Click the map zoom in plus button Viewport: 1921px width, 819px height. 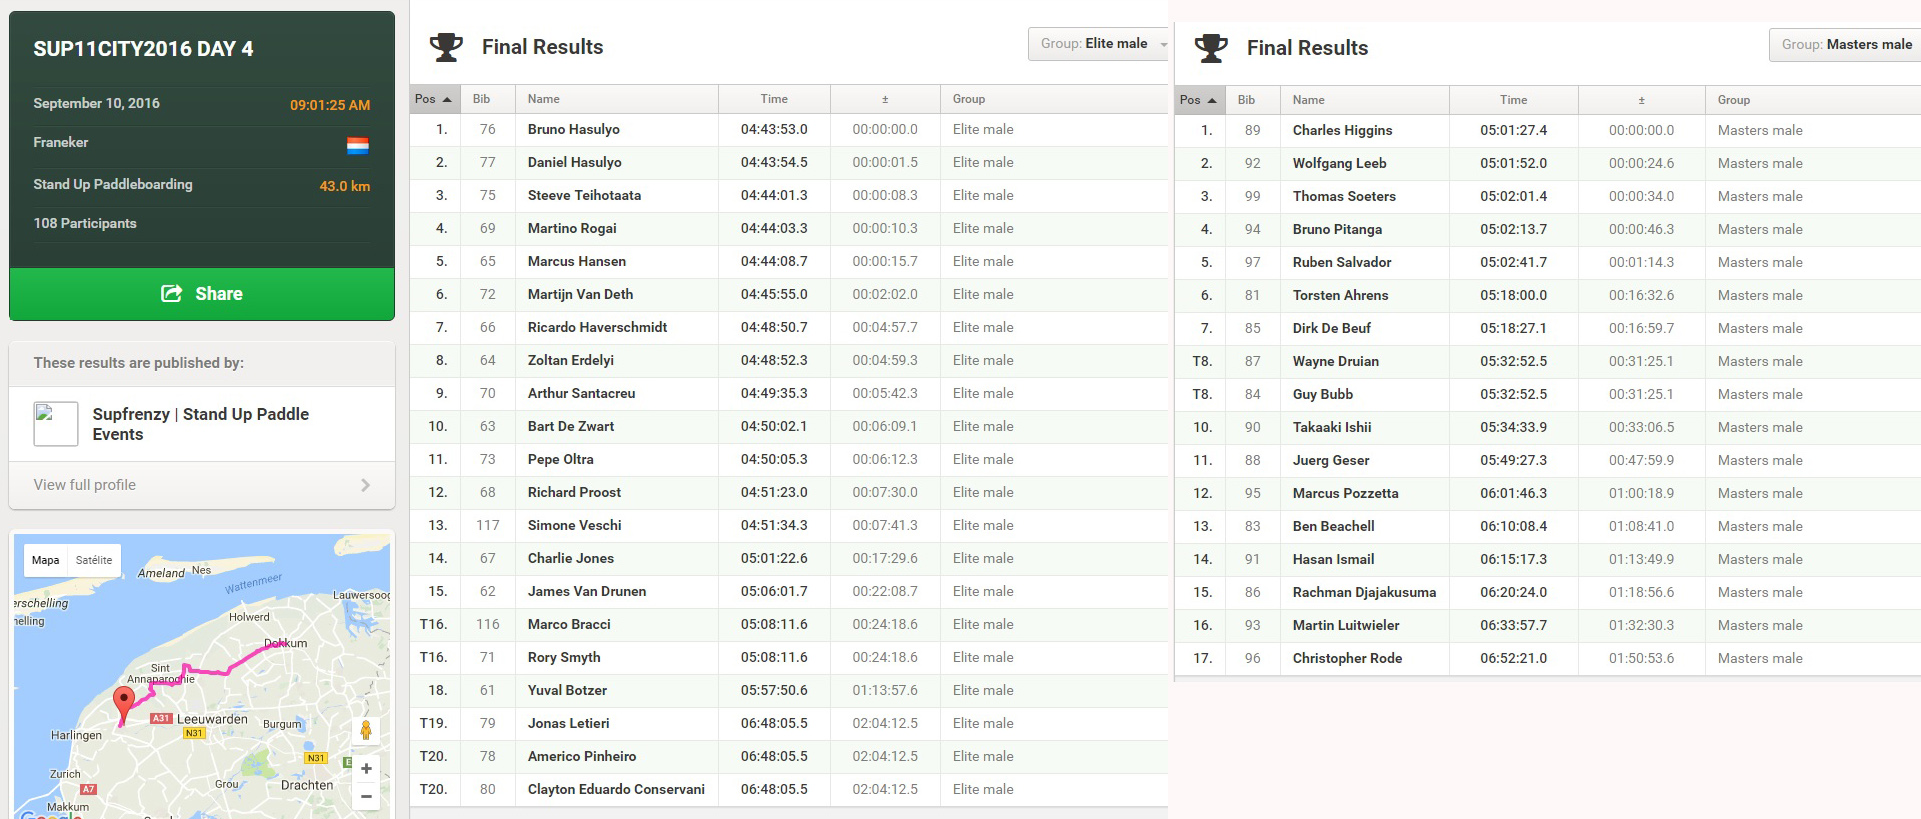coord(366,769)
